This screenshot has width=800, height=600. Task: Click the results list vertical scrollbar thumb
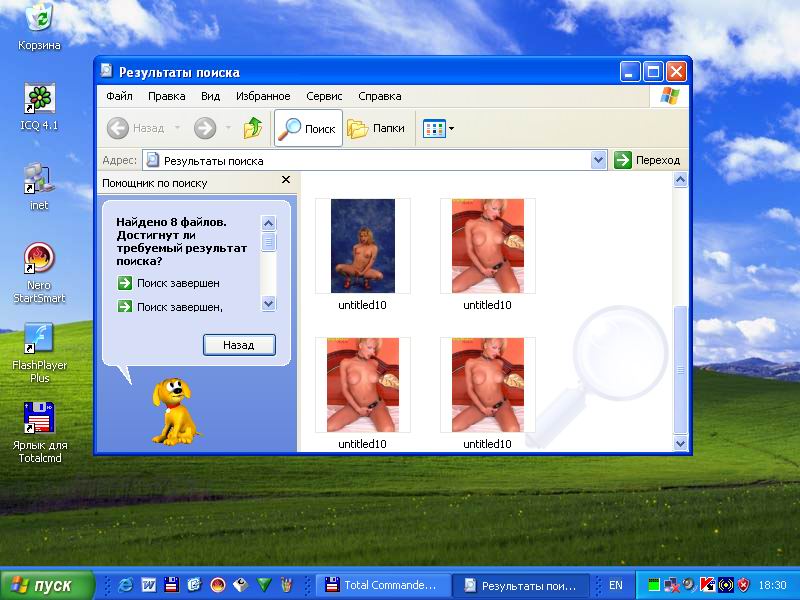[x=680, y=370]
